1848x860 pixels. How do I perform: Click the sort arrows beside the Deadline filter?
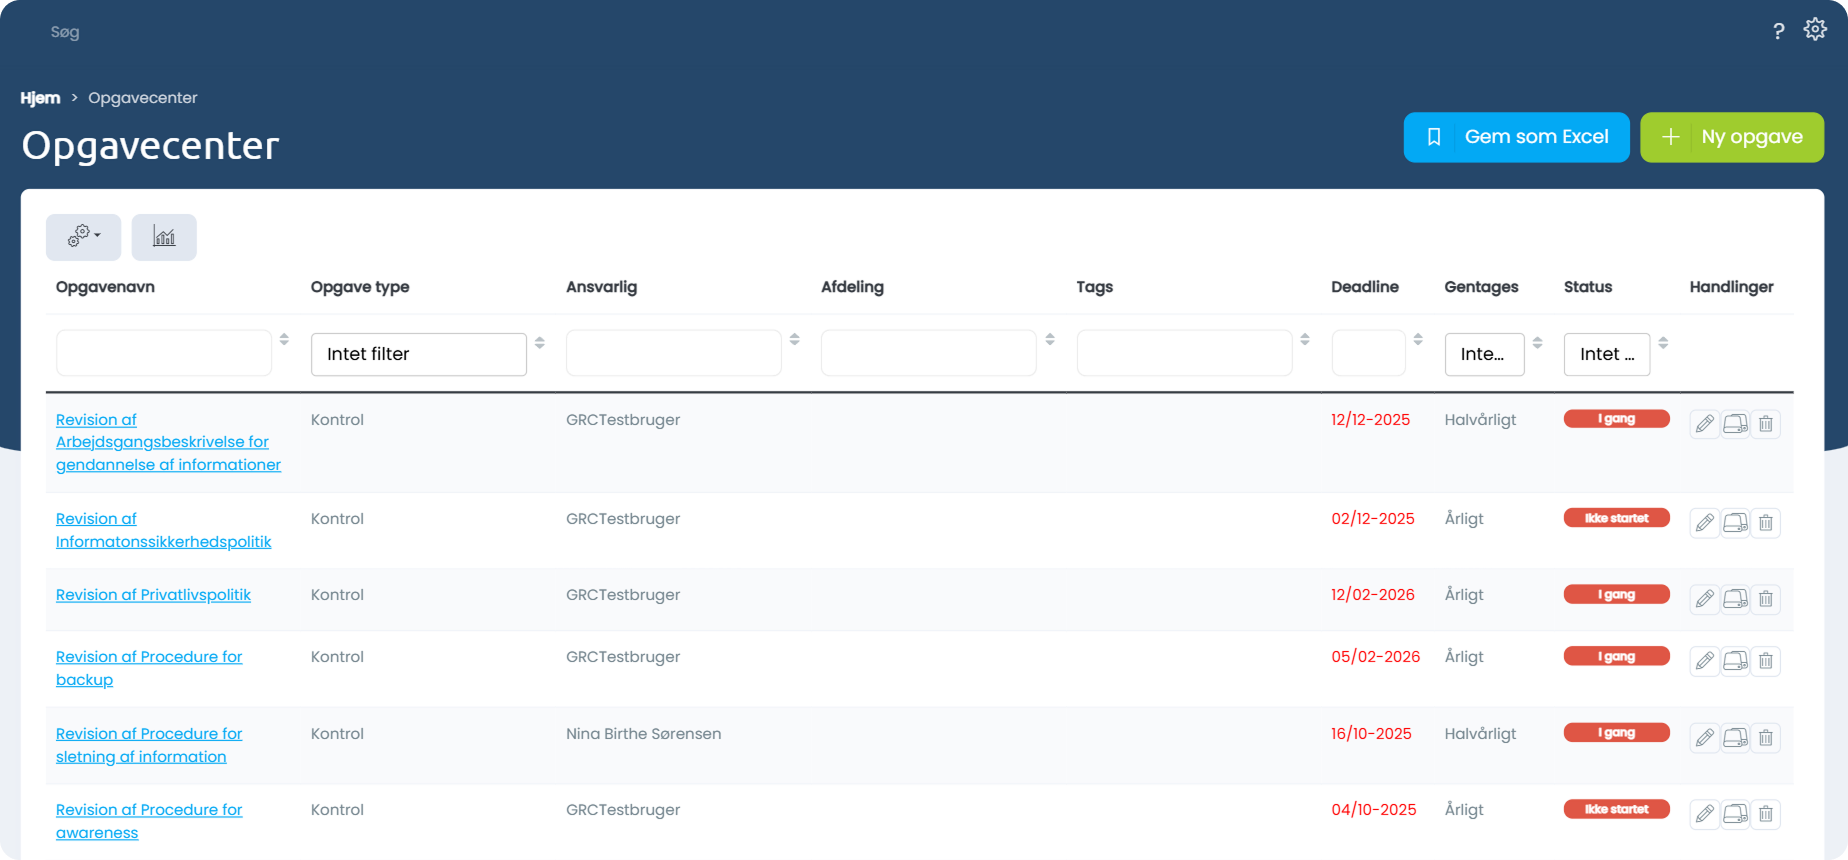coord(1418,340)
